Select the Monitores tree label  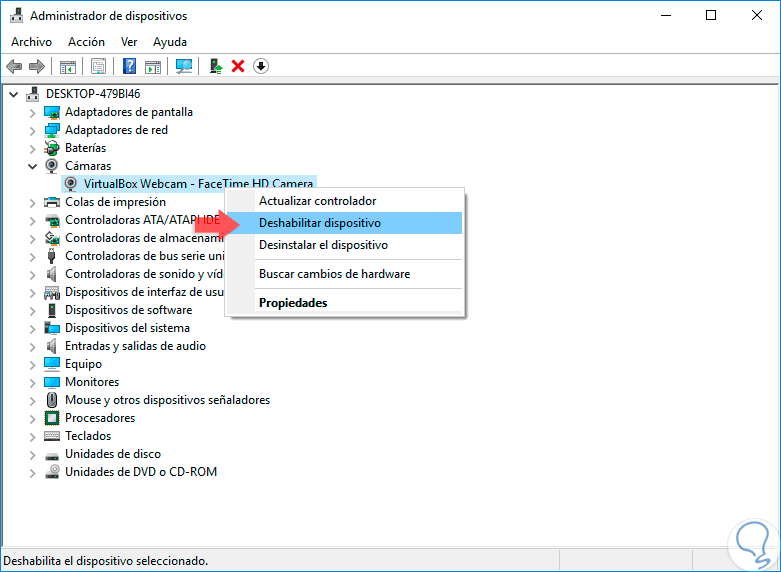click(92, 382)
